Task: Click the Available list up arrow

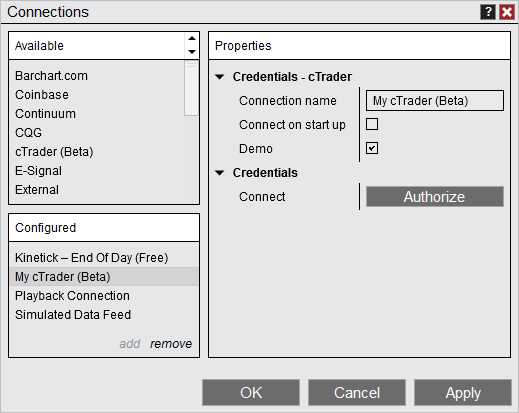Action: [192, 38]
